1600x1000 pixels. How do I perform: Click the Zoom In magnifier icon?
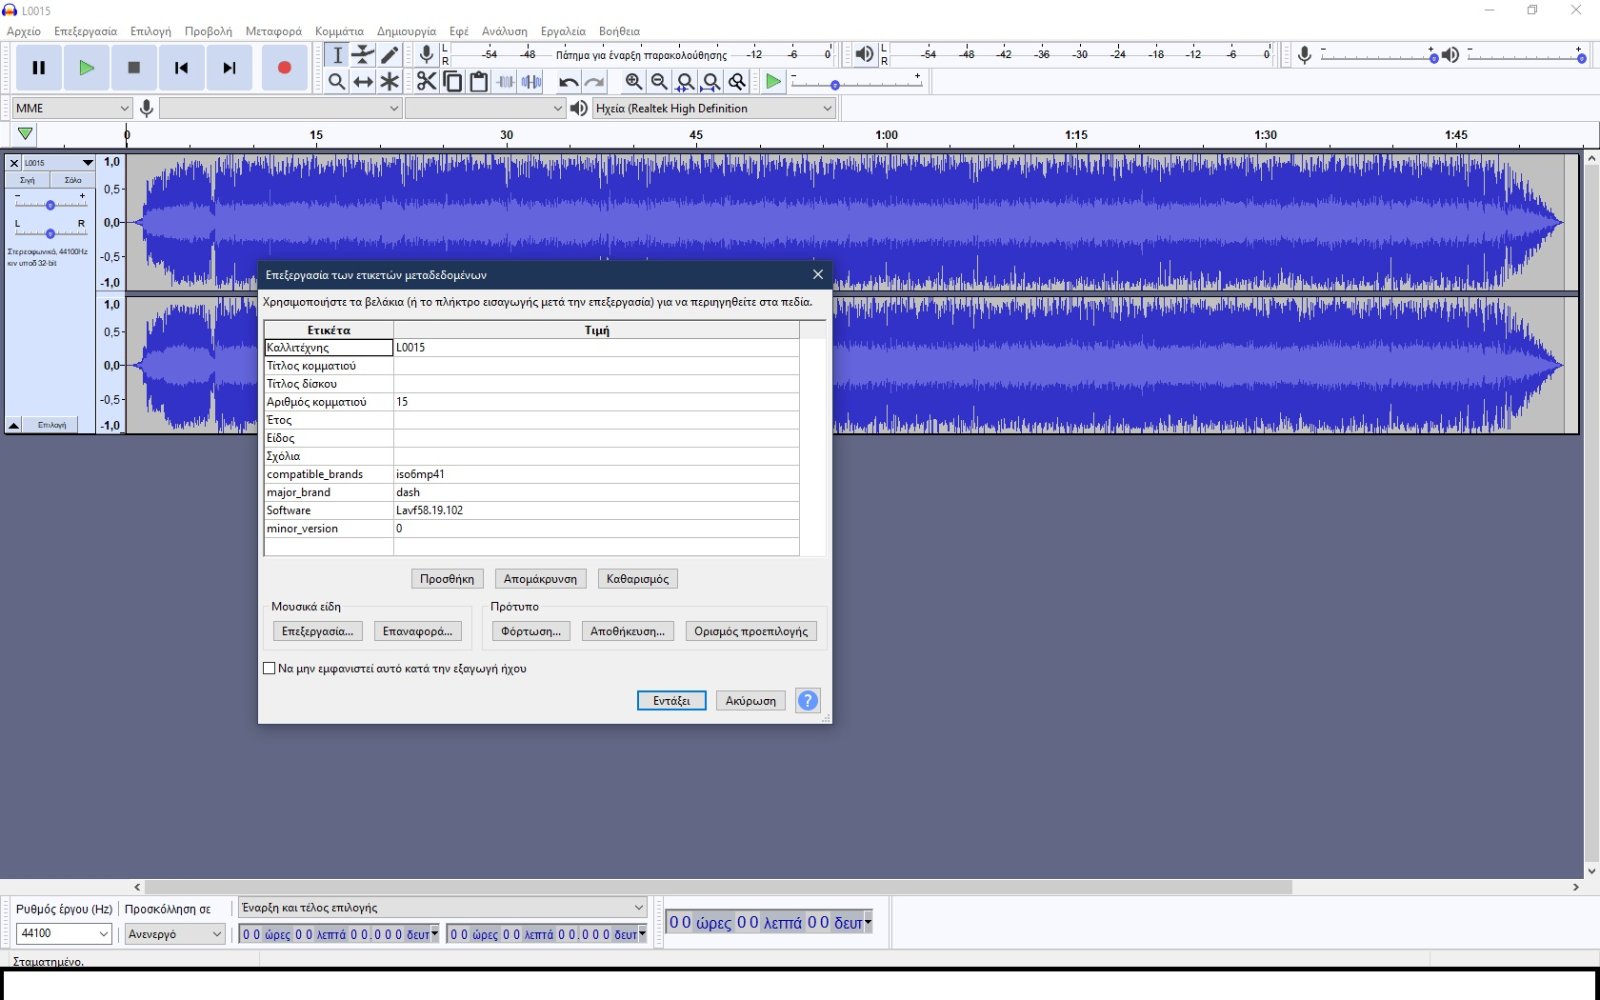click(633, 82)
